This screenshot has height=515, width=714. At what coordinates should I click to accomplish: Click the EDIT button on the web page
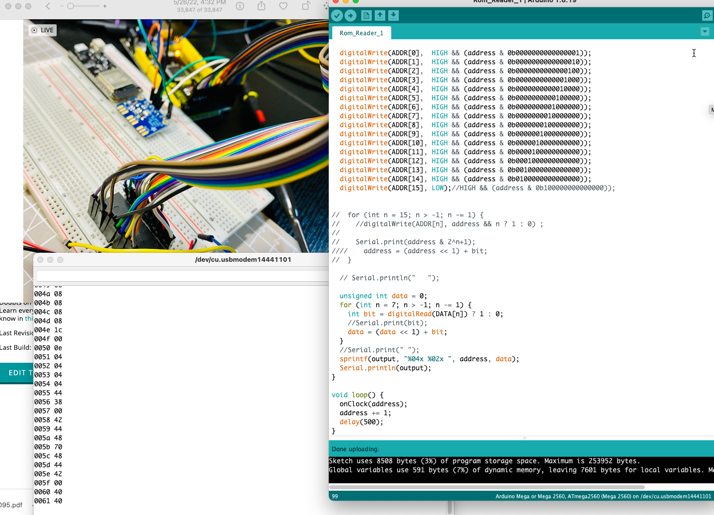point(17,373)
